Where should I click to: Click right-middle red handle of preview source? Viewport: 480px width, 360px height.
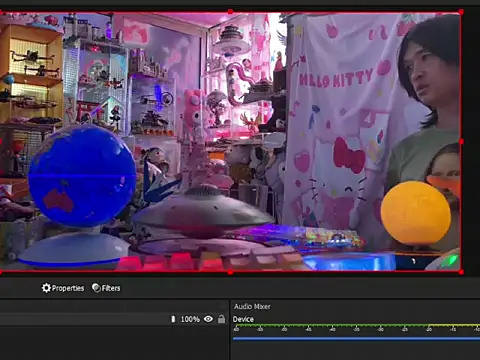[461, 142]
